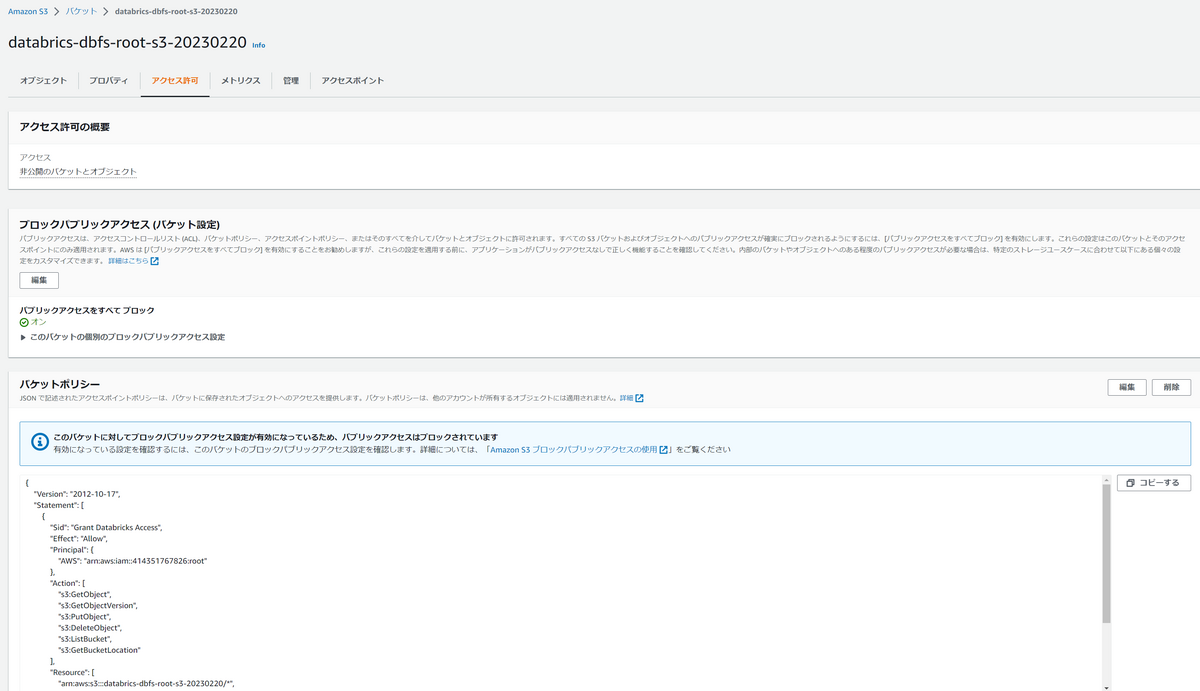Click the copy icon in コピーする button
Screen dimensions: 1200x691
tap(1130, 483)
